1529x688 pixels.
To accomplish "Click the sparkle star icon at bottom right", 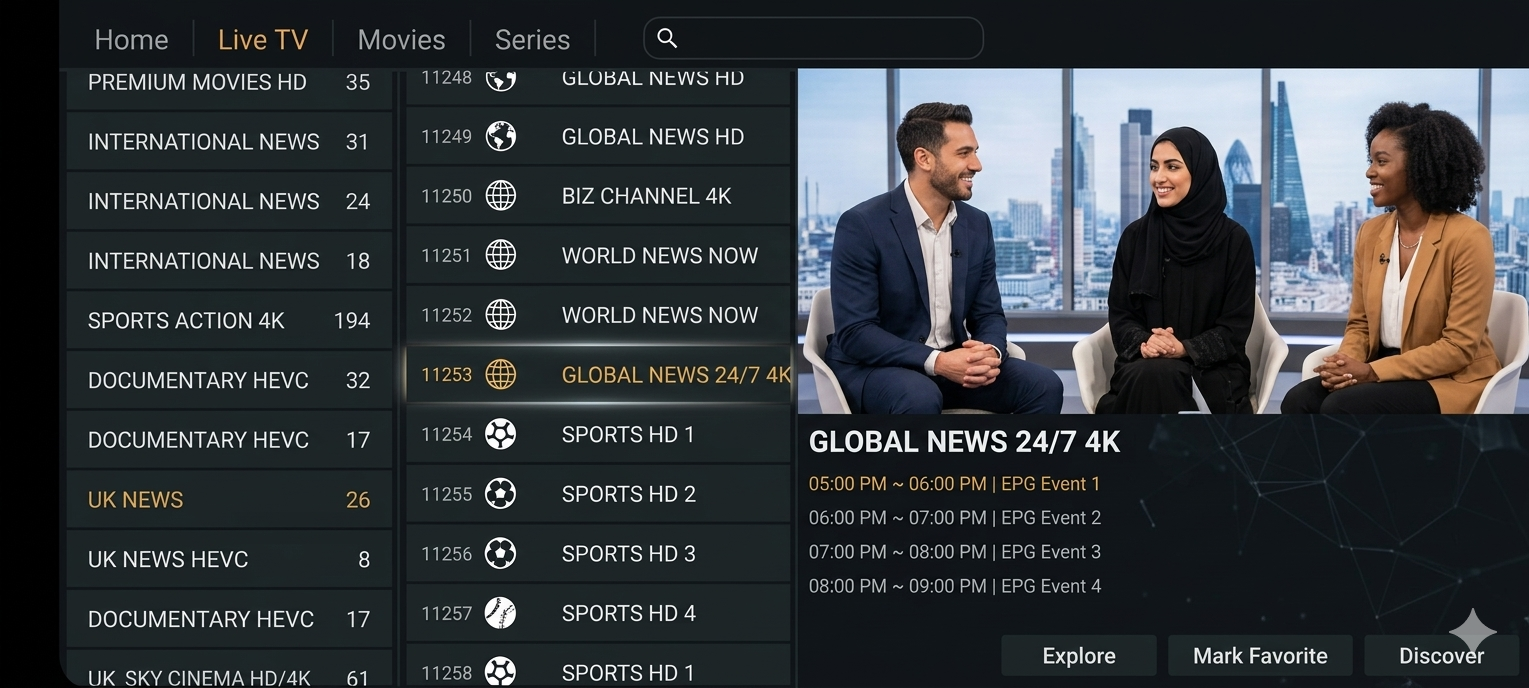I will click(1473, 632).
